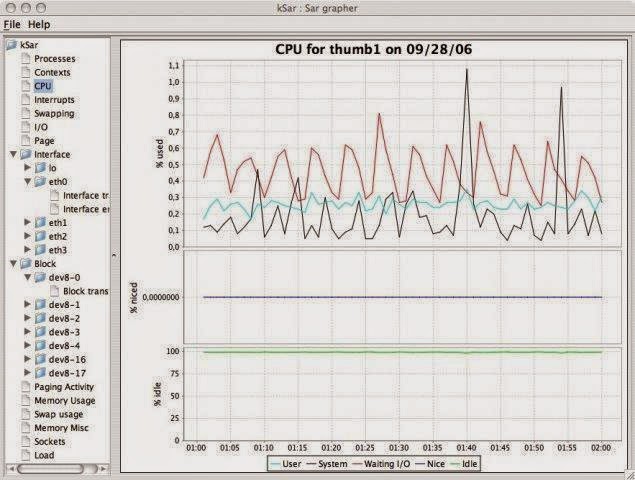The width and height of the screenshot is (635, 480).
Task: Select the Interrupts page icon
Action: (26, 100)
